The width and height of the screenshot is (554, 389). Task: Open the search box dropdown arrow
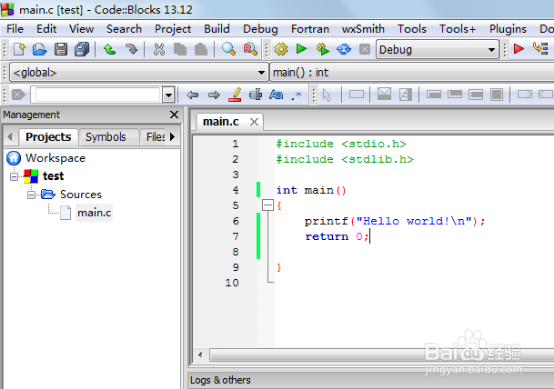[x=169, y=95]
